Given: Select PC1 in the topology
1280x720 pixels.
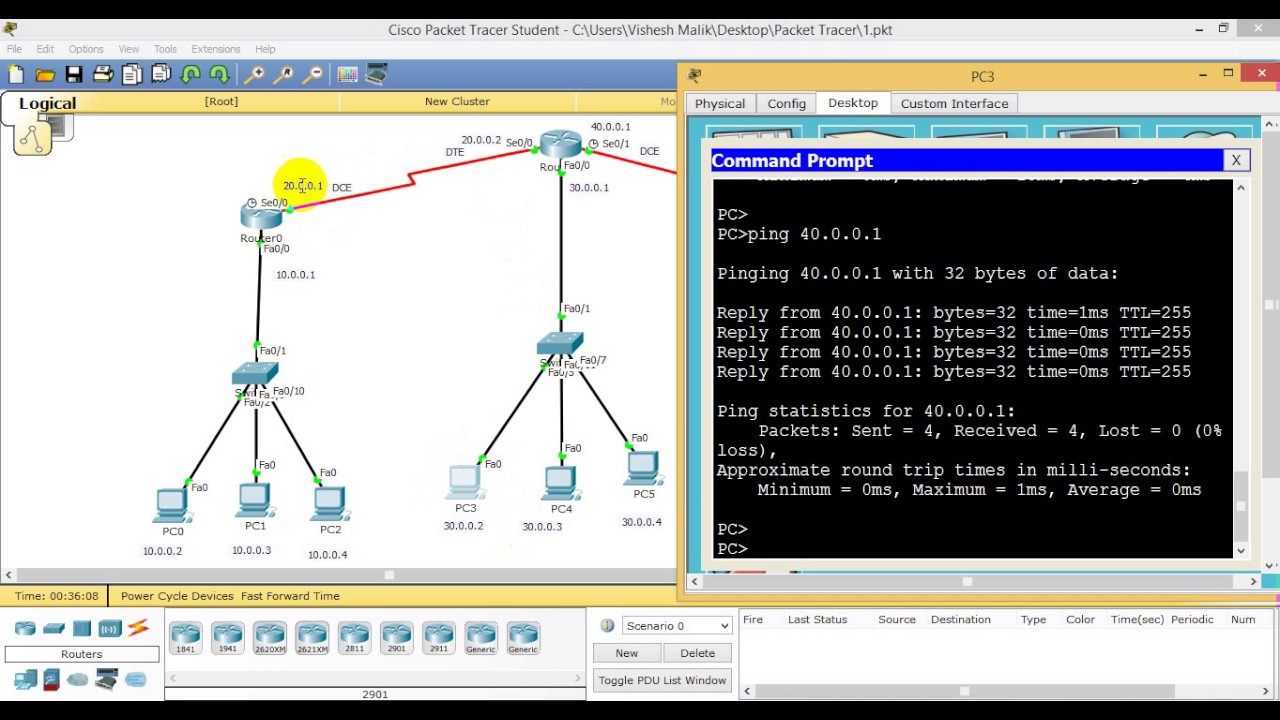Looking at the screenshot, I should [255, 500].
